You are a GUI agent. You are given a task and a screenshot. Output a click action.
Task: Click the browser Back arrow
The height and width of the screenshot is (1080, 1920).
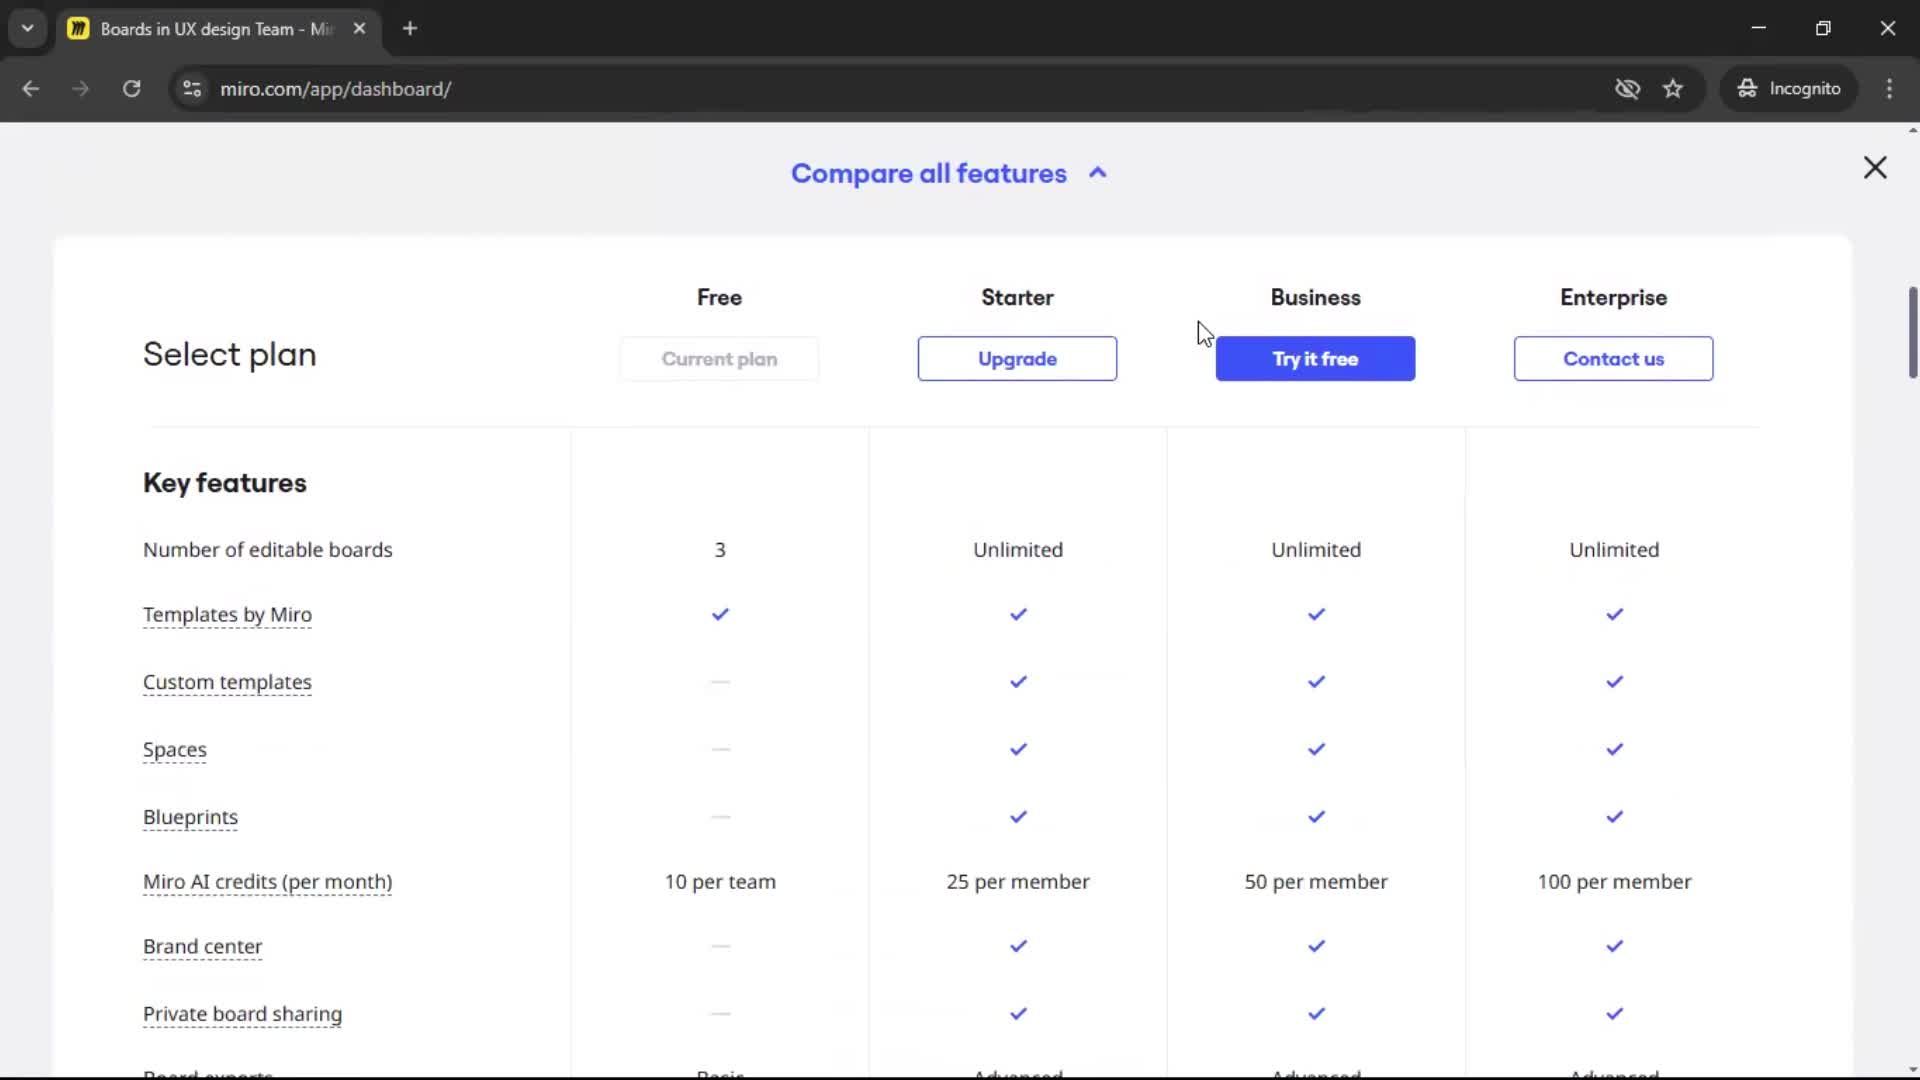pos(31,88)
